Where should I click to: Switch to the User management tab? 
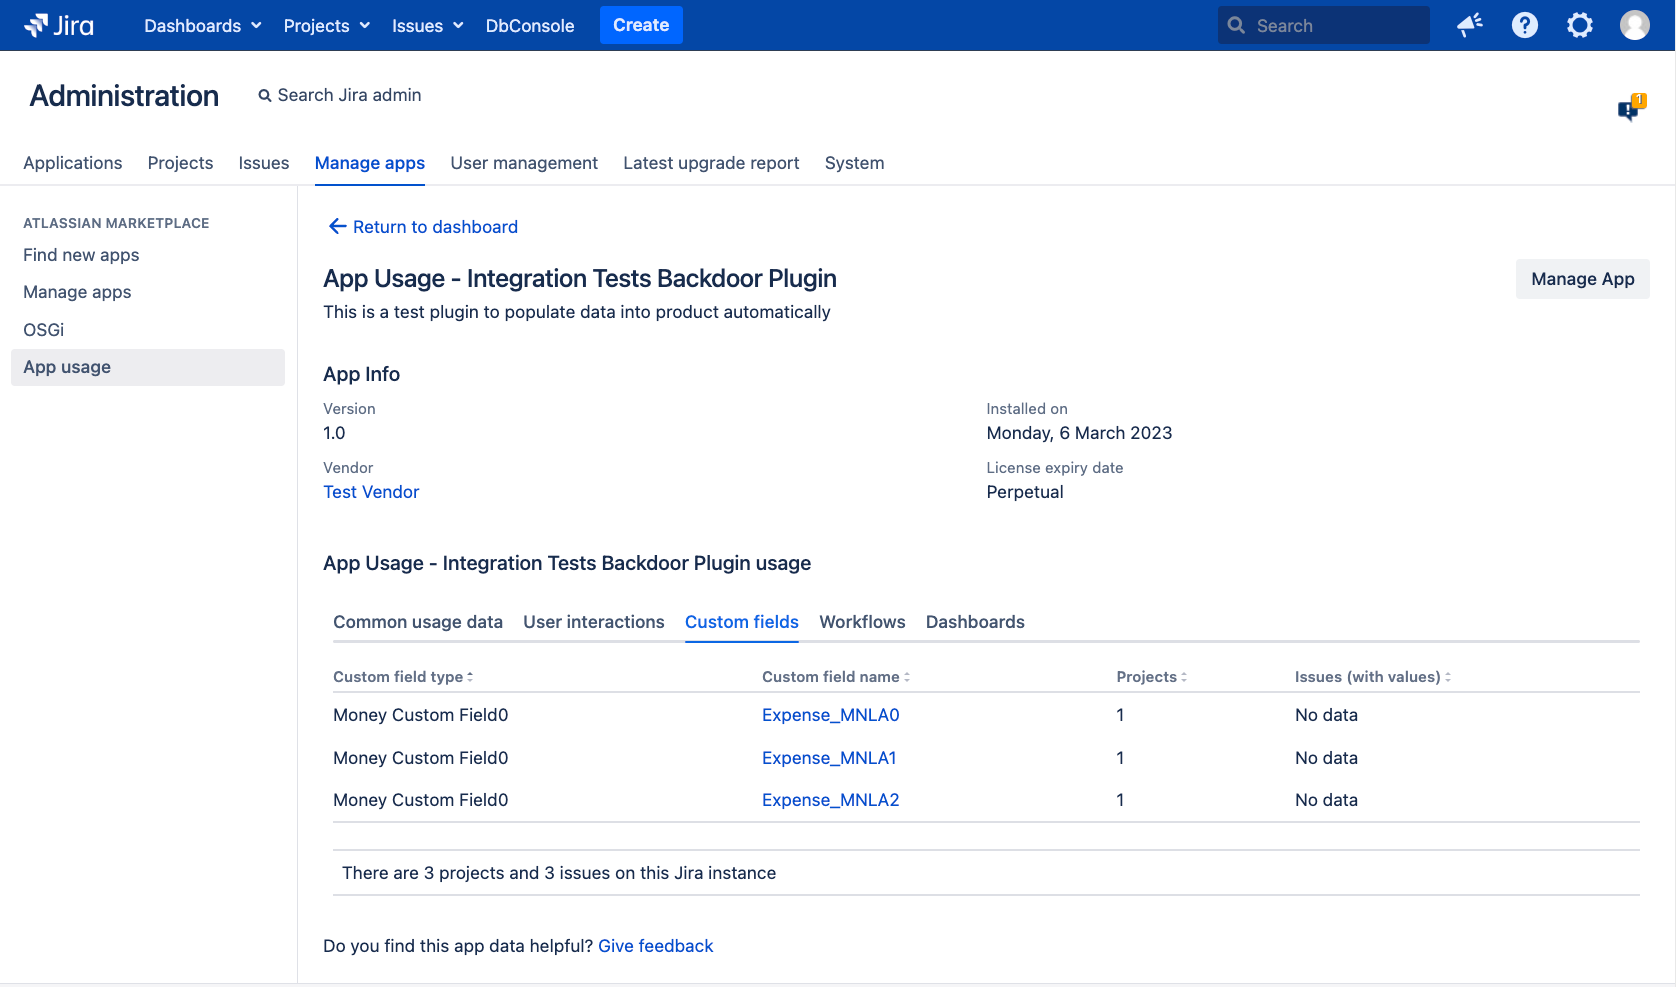[524, 163]
